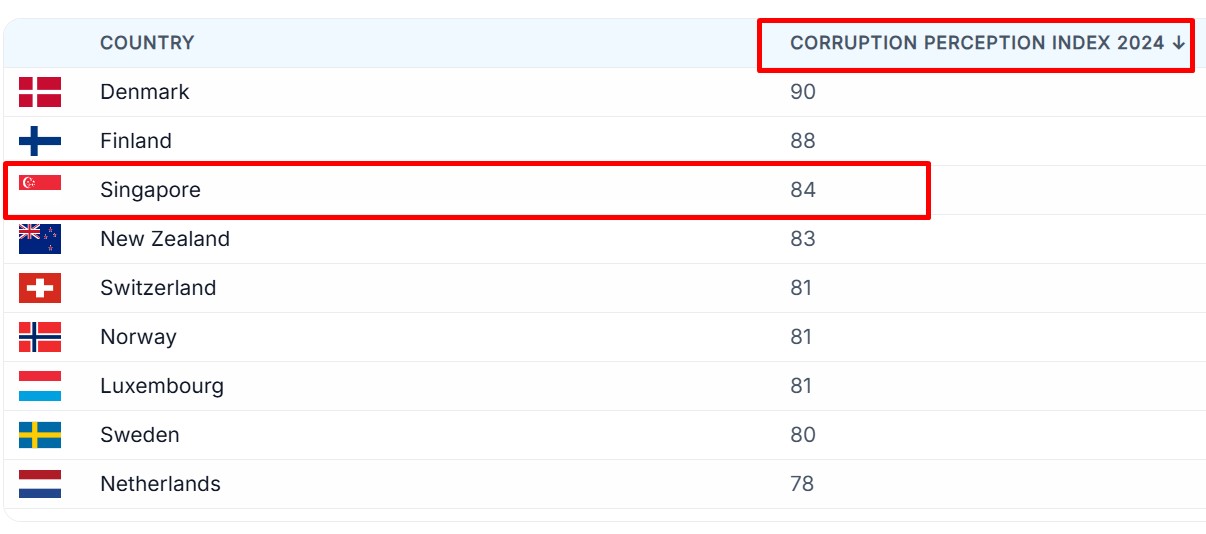Click Norway's score value of 81
The height and width of the screenshot is (534, 1206).
801,337
